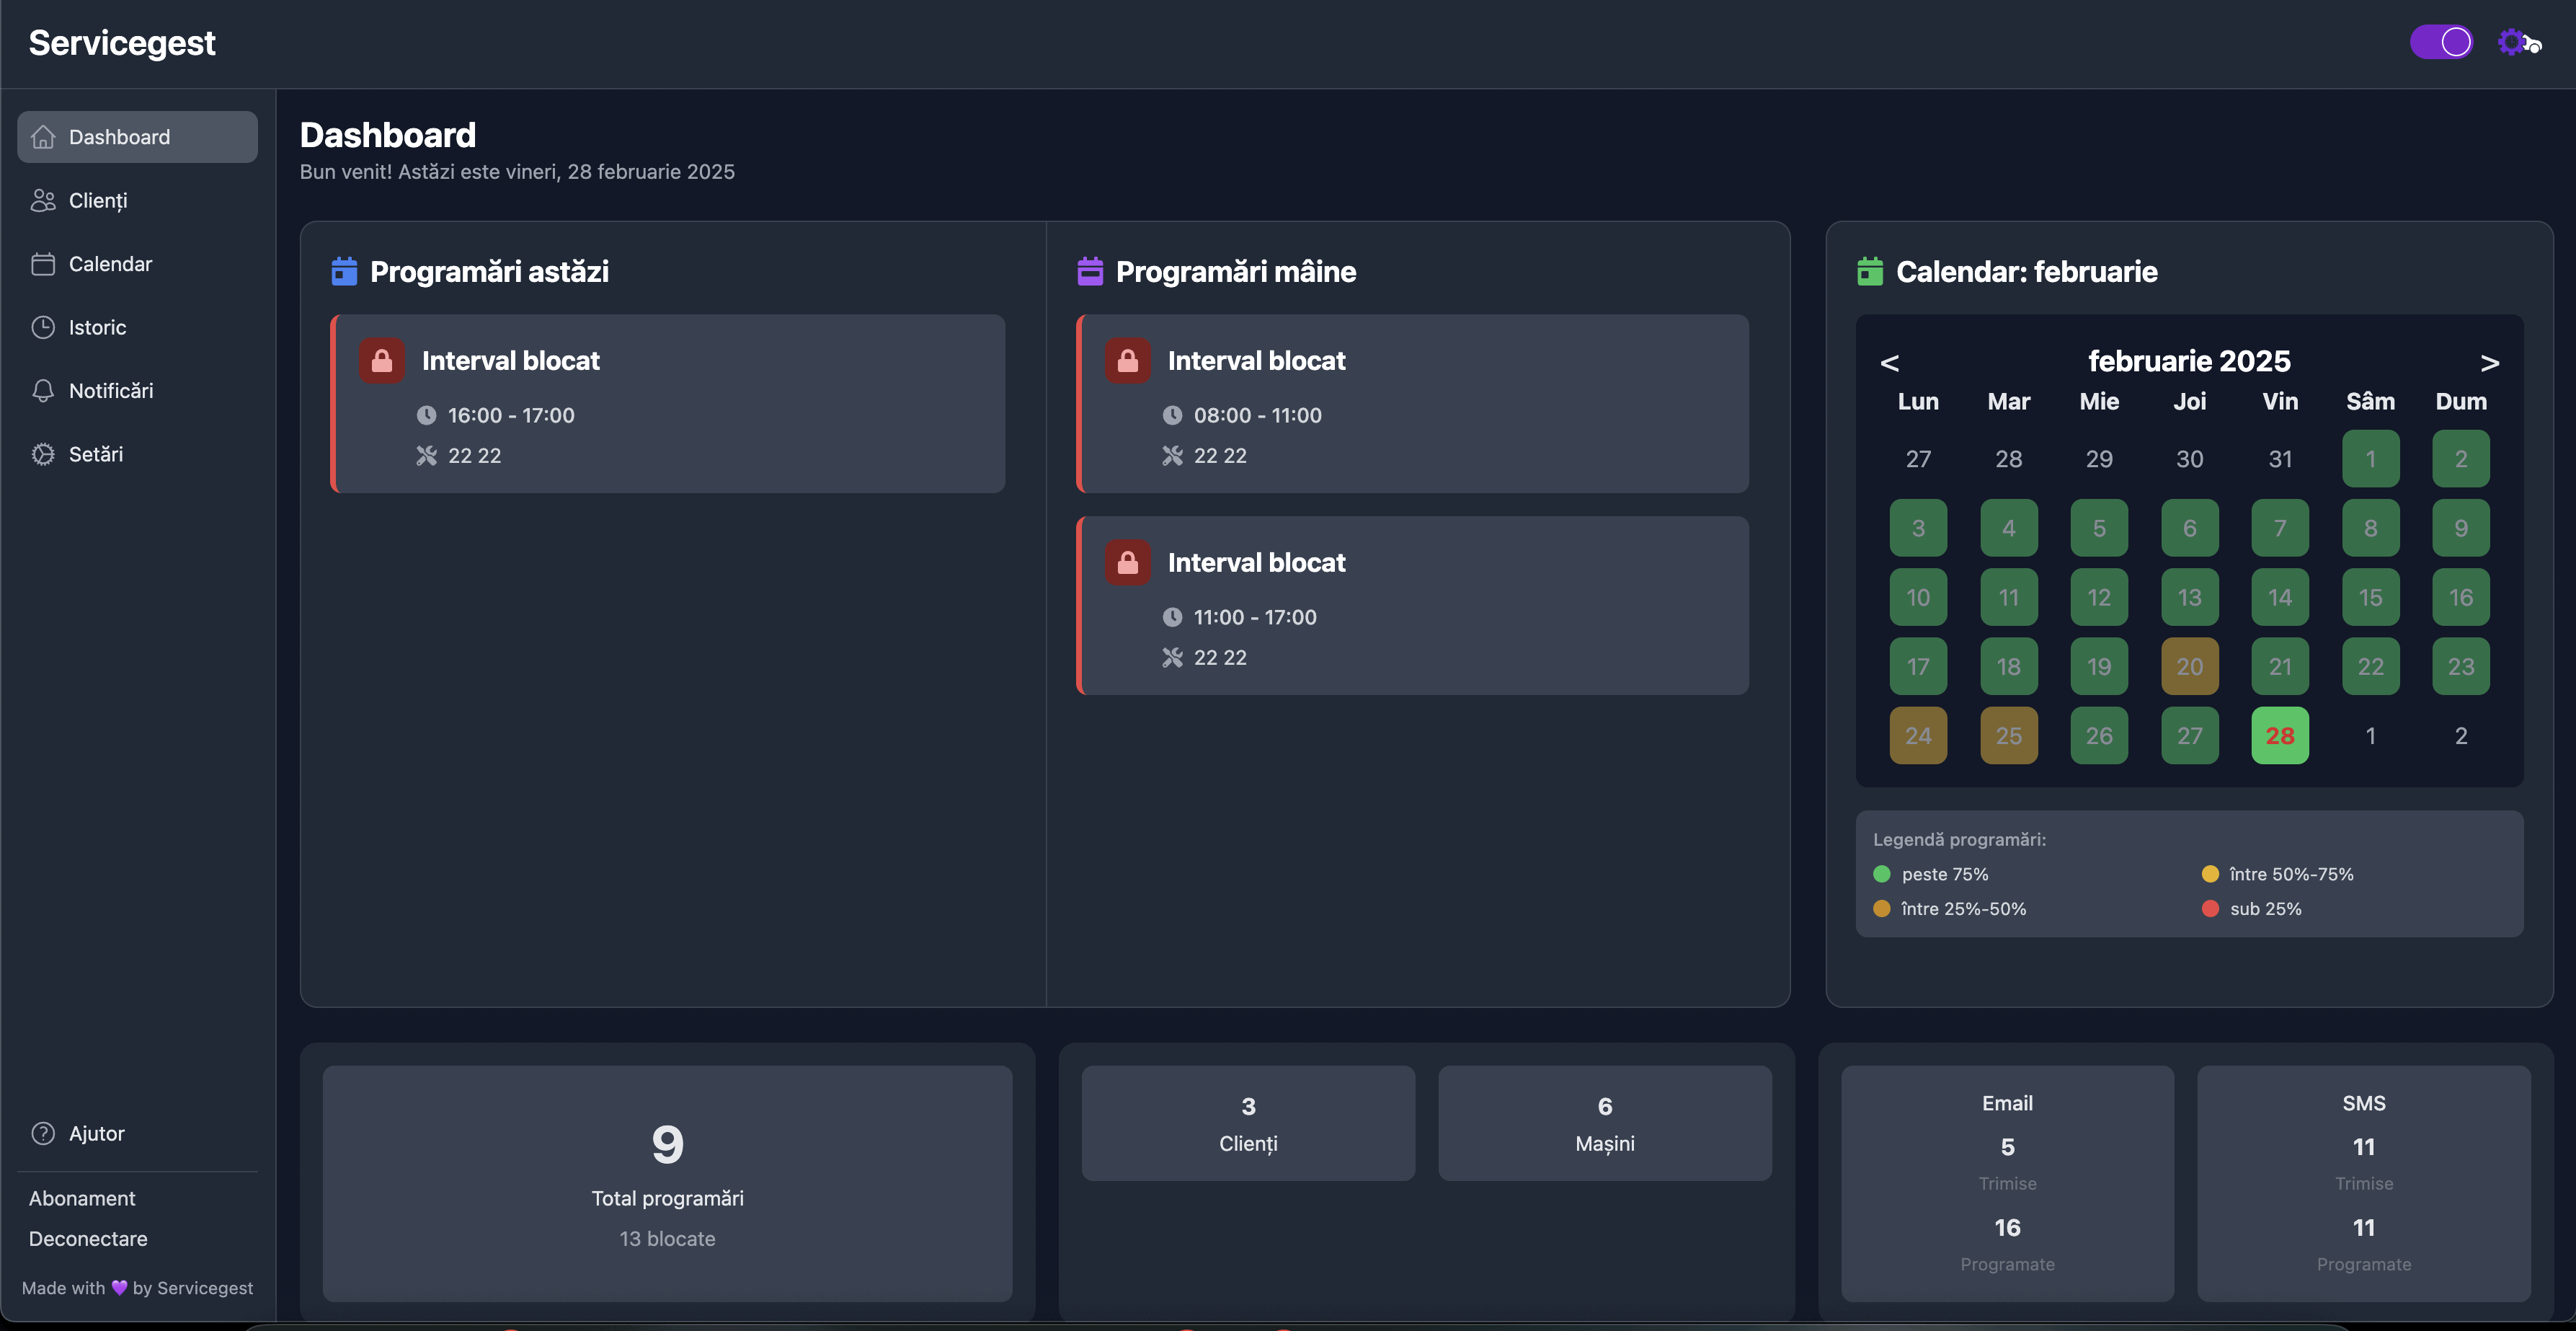Click the Notificări bell icon
2576x1331 pixels.
(43, 391)
